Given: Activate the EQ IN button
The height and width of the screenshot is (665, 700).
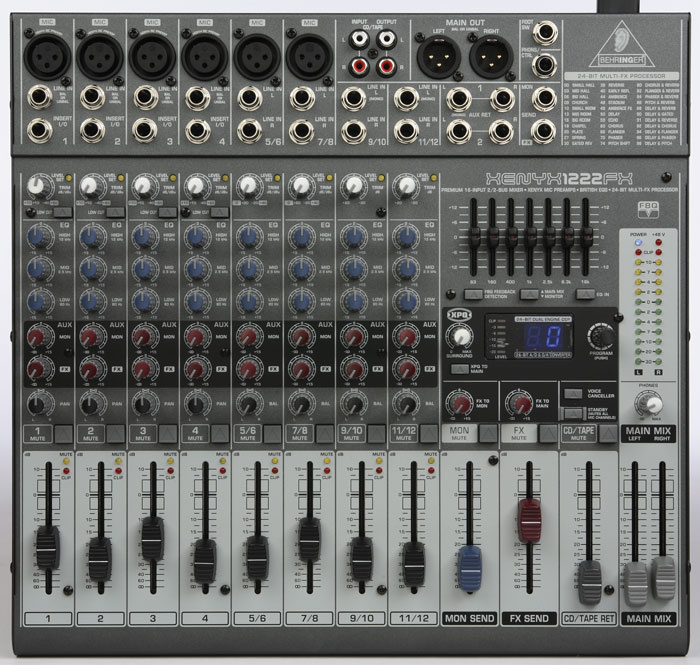Looking at the screenshot, I should click(585, 295).
